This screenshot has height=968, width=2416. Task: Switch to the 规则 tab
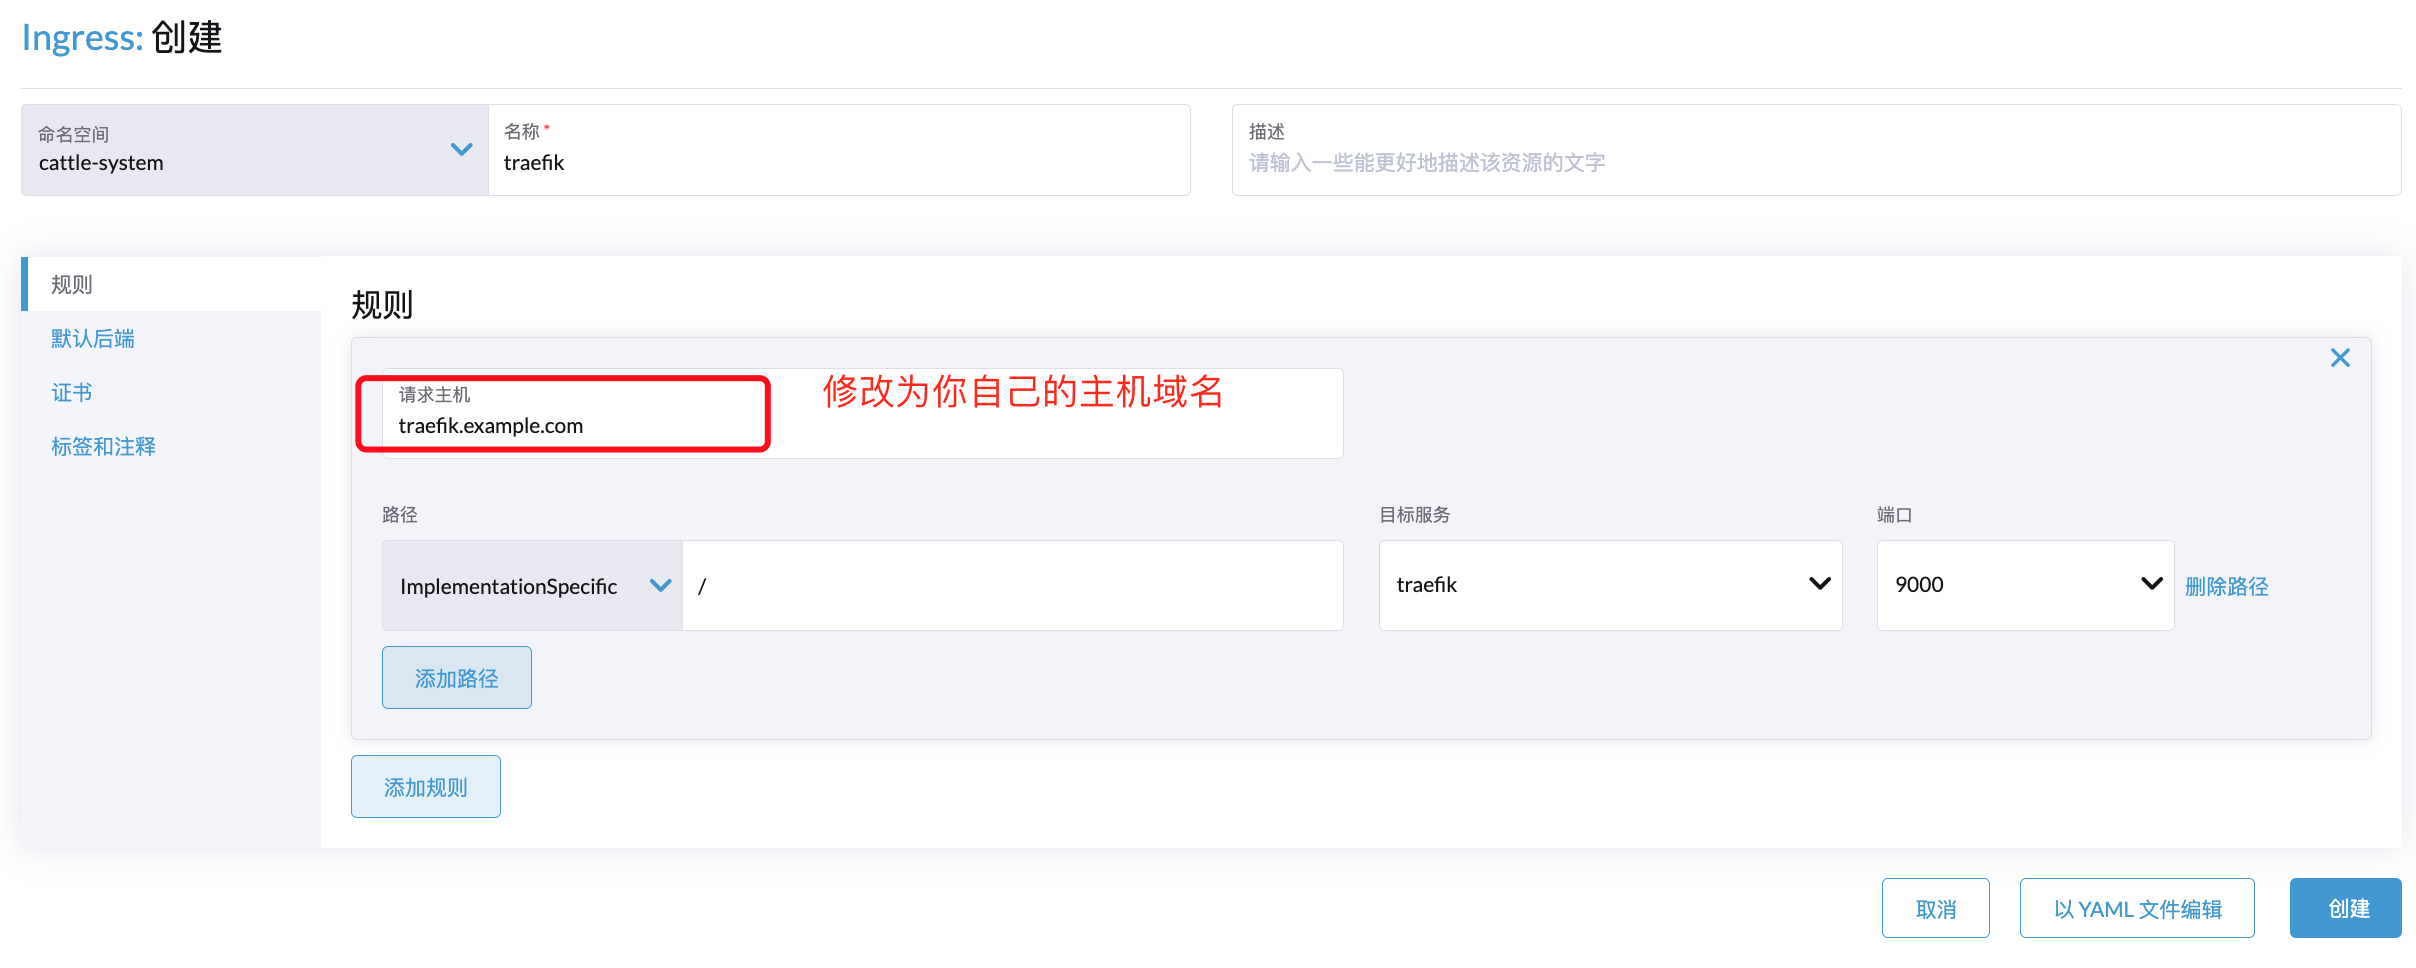72,285
